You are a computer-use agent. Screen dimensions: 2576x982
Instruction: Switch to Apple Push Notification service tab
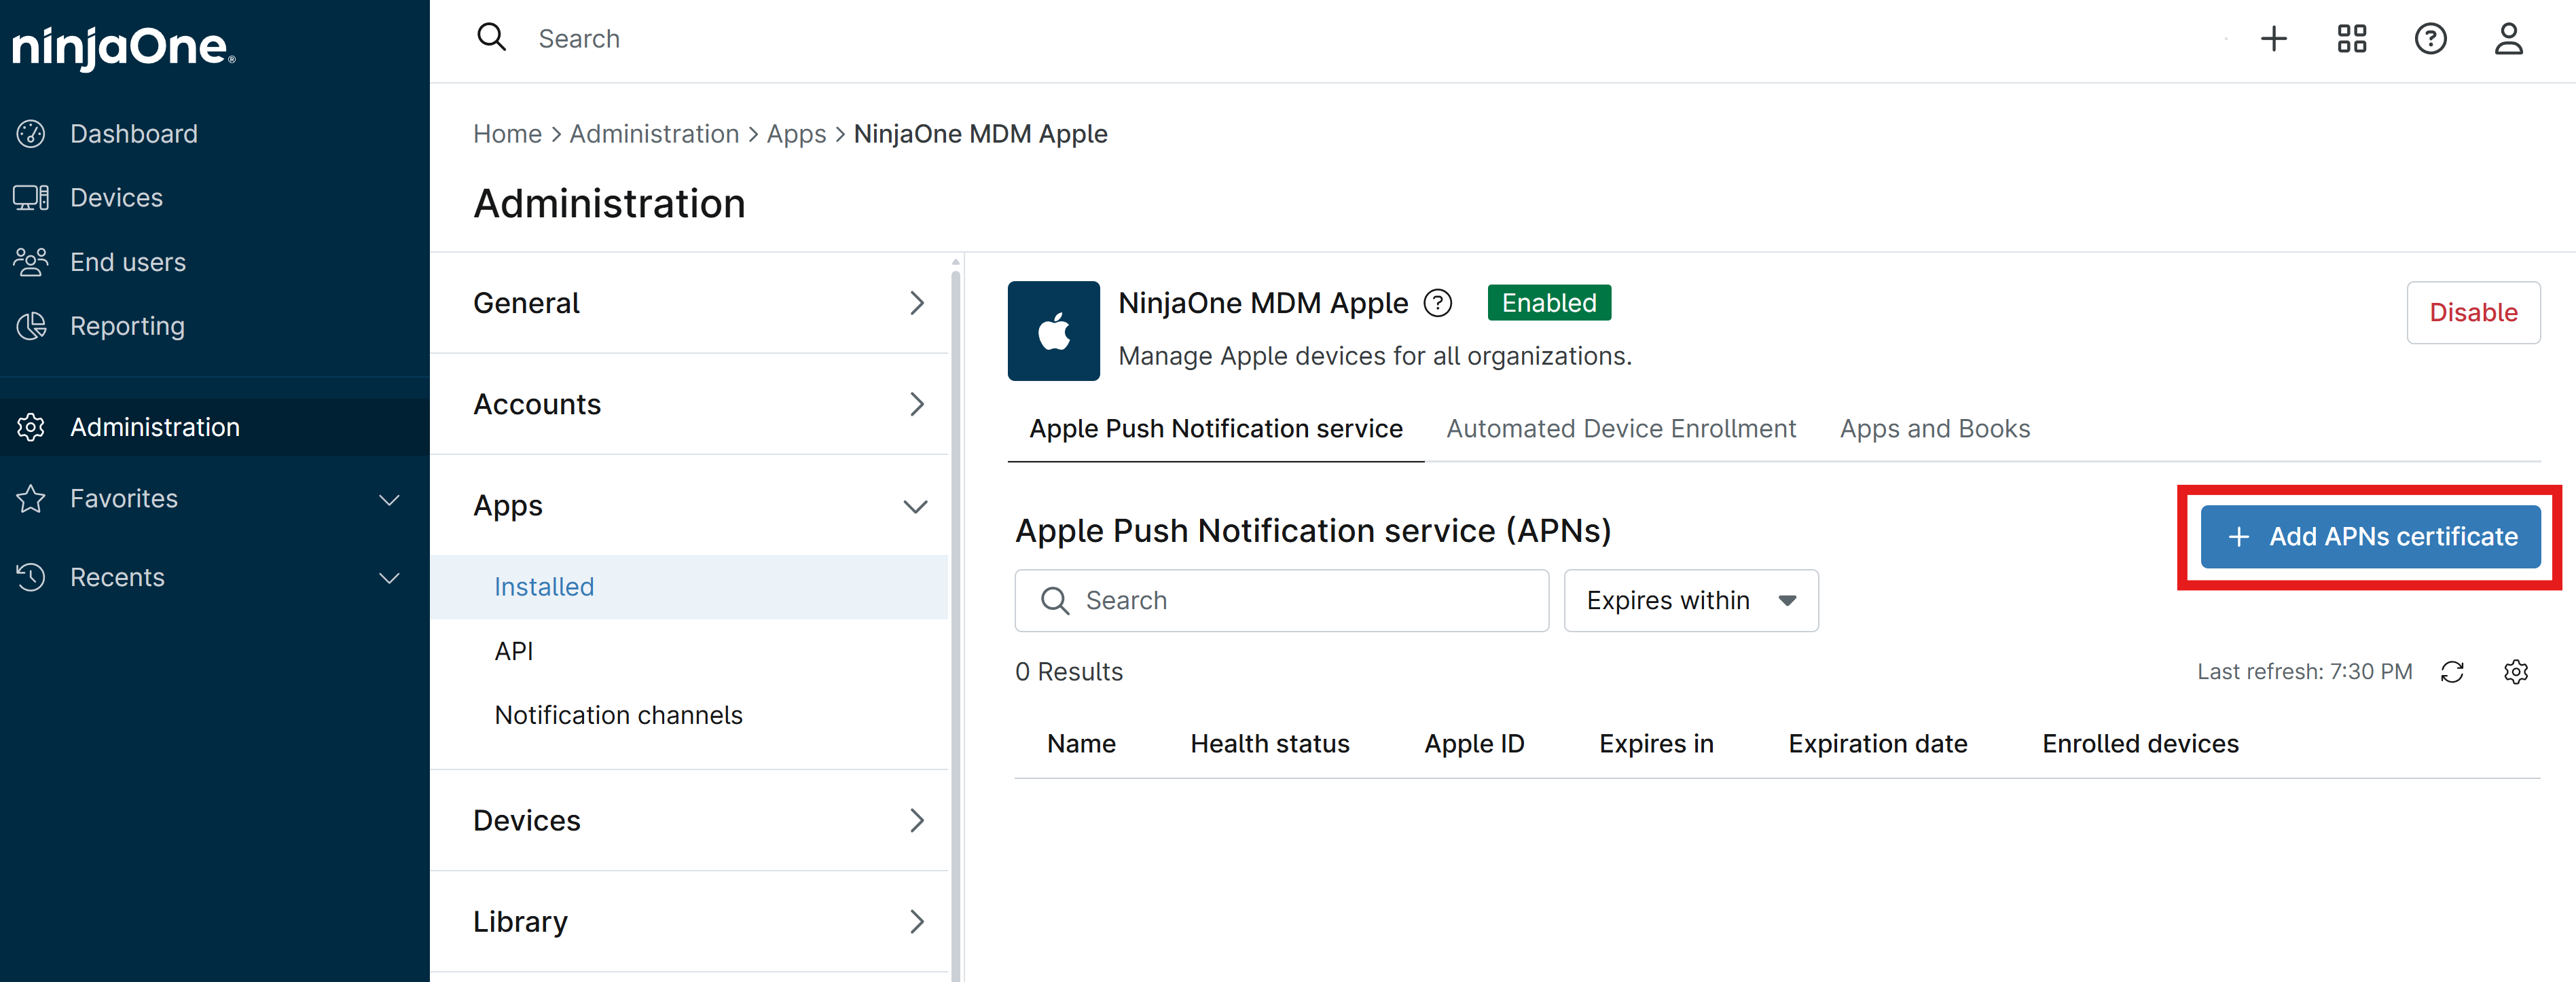coord(1215,428)
